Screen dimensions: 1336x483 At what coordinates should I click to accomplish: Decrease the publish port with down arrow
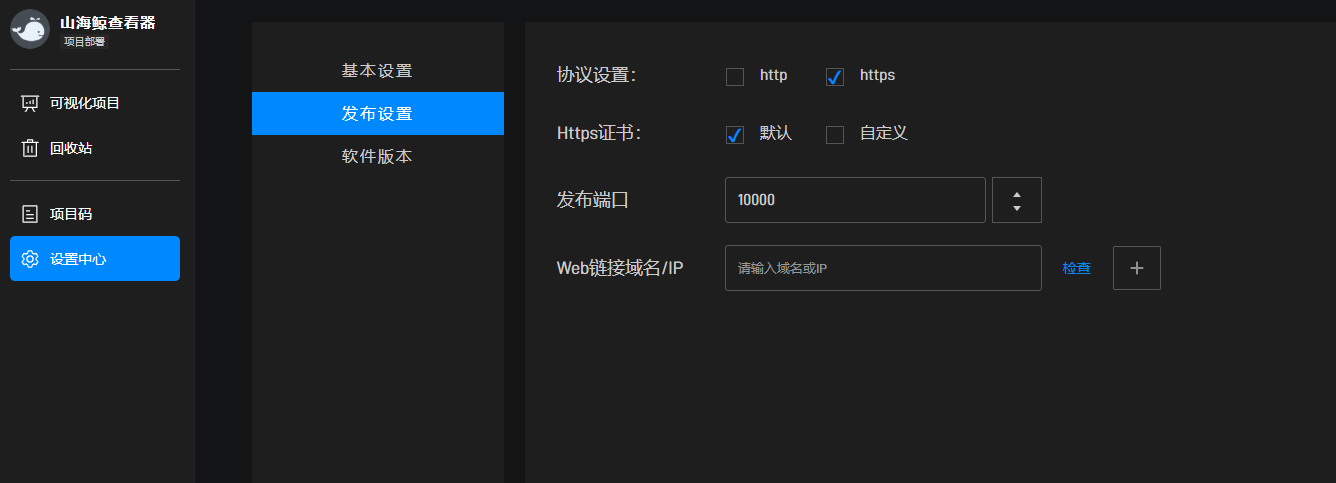(x=1016, y=208)
